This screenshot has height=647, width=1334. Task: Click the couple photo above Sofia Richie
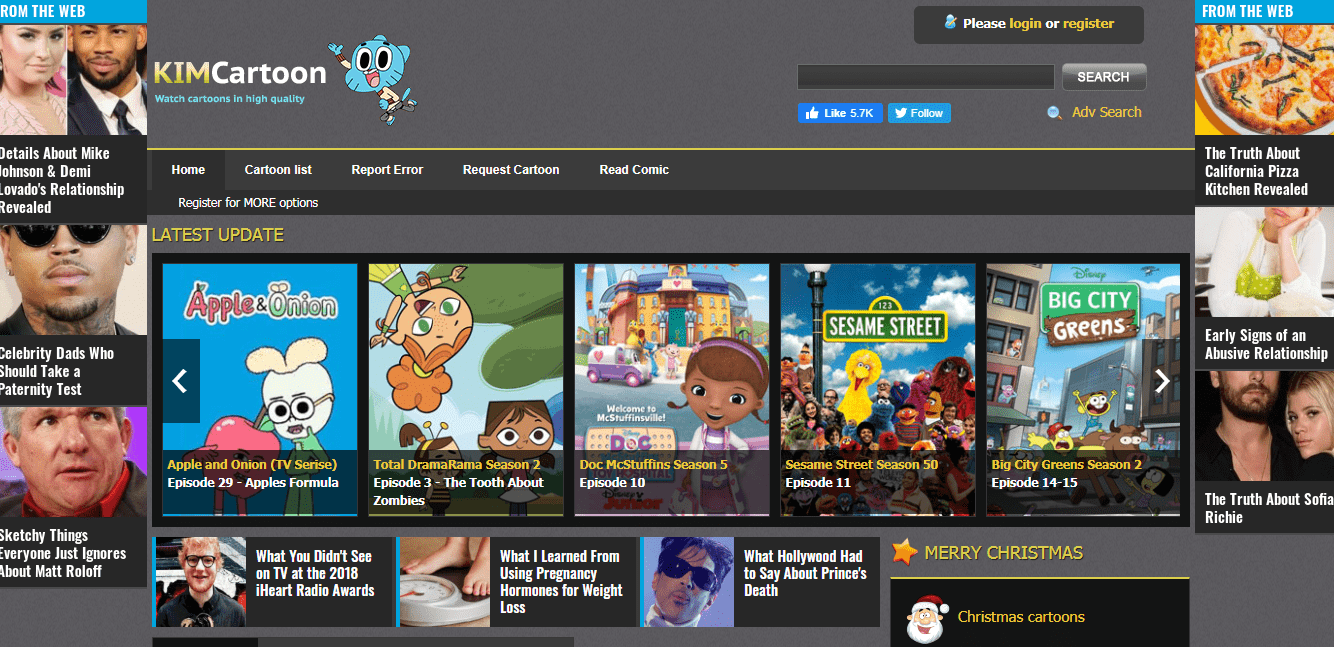pyautogui.click(x=1264, y=426)
